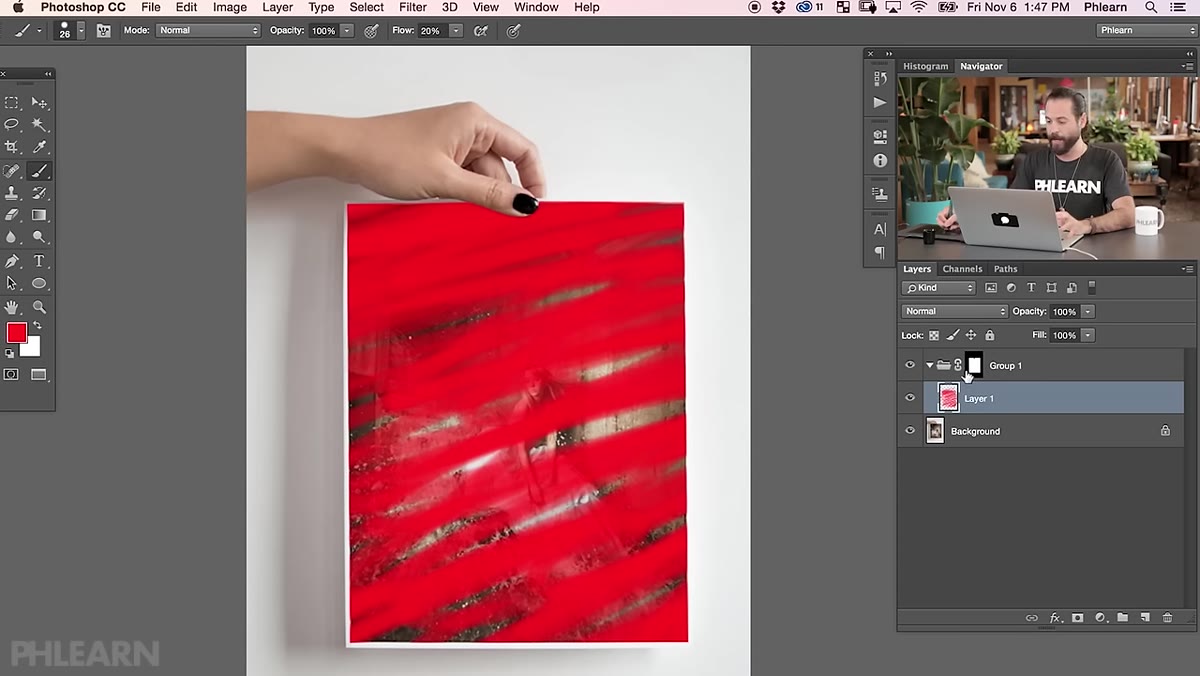Open the brush Opacity slider dropdown
Image resolution: width=1200 pixels, height=676 pixels.
[x=347, y=31]
